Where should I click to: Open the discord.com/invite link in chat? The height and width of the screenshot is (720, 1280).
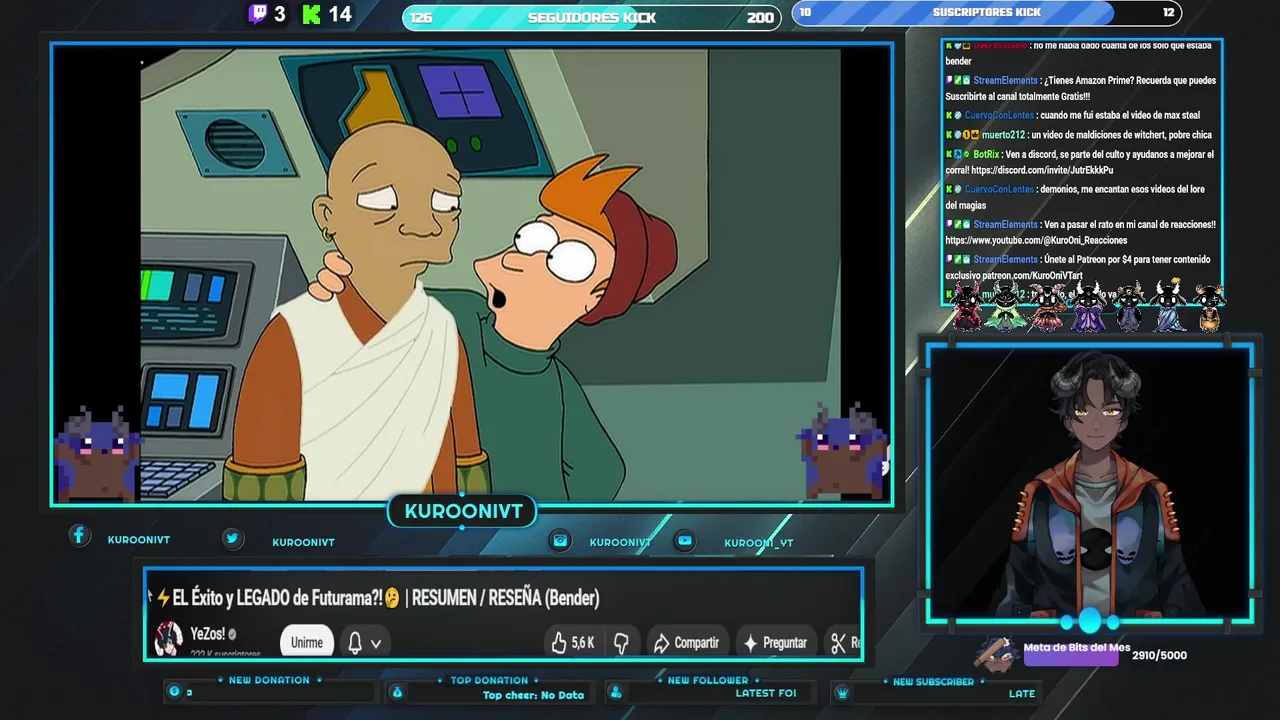(x=1043, y=170)
